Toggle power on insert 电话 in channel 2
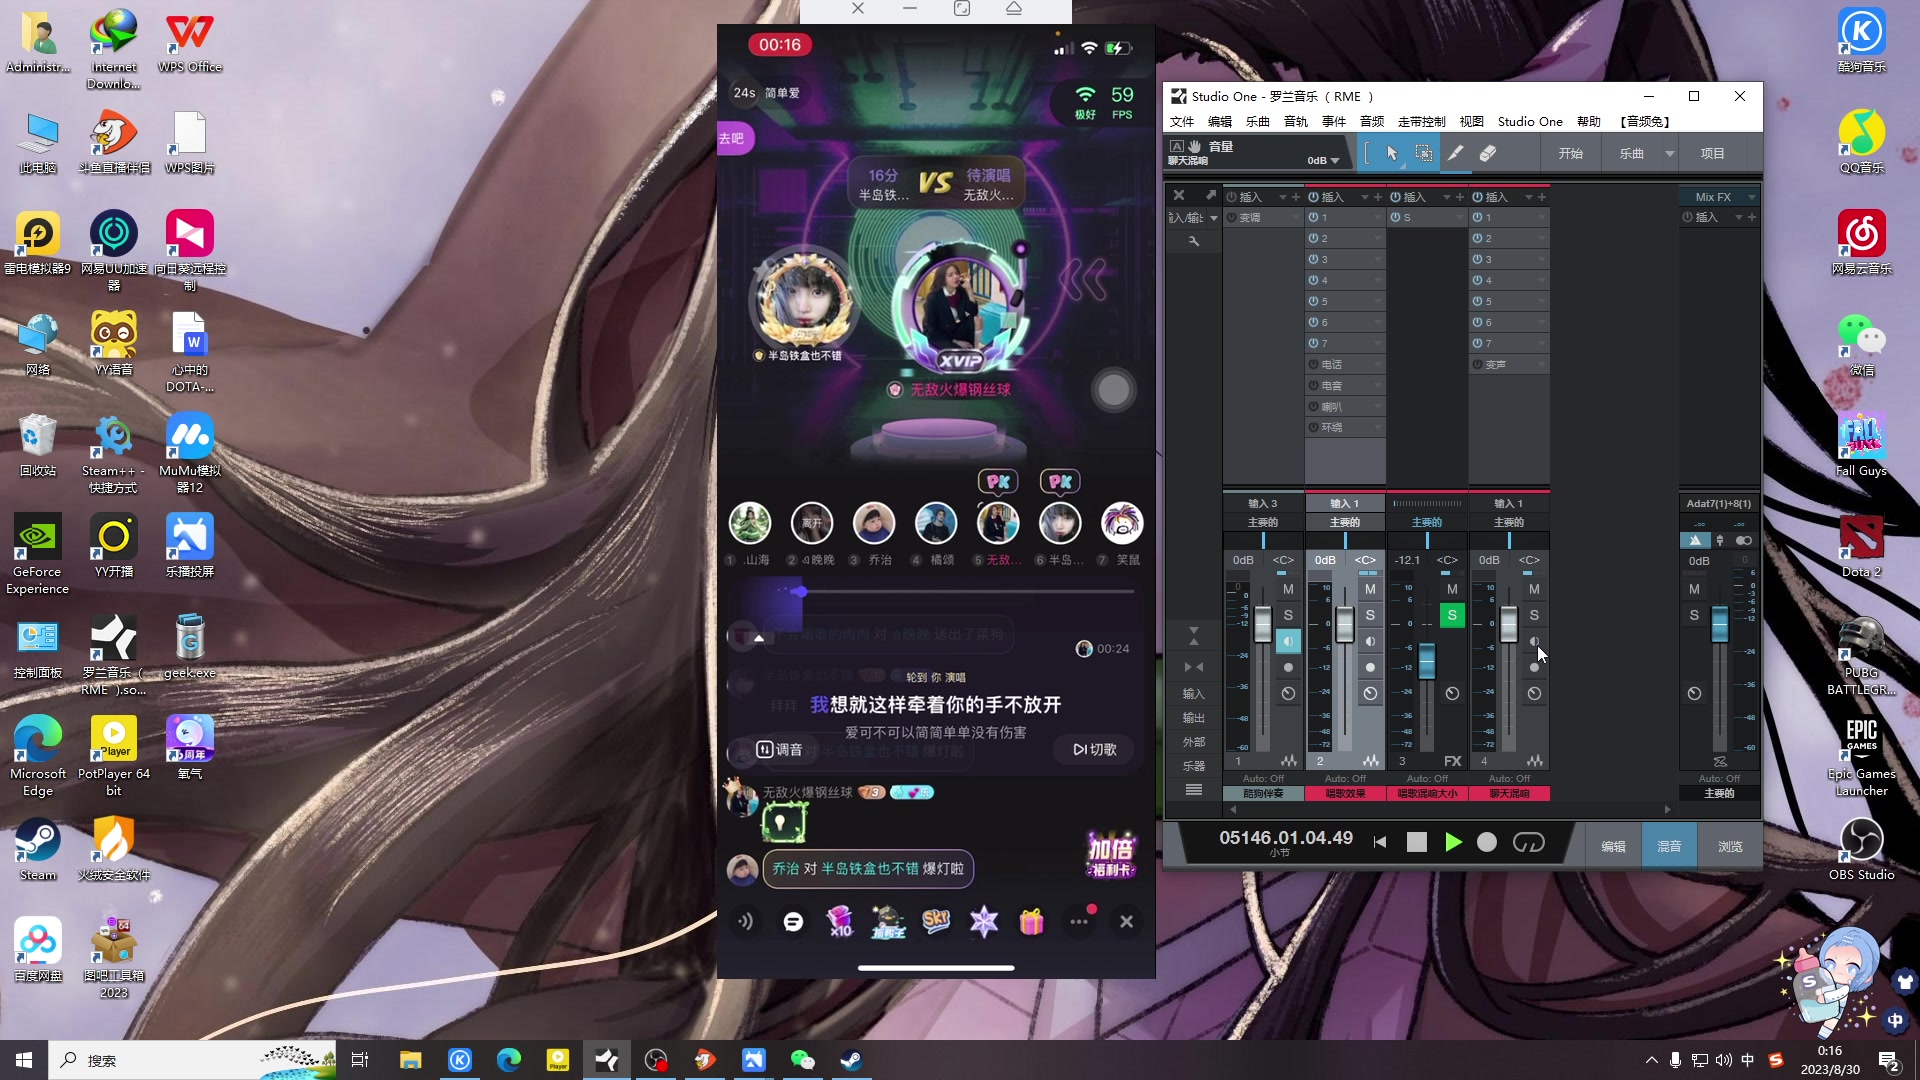1920x1080 pixels. click(1314, 364)
